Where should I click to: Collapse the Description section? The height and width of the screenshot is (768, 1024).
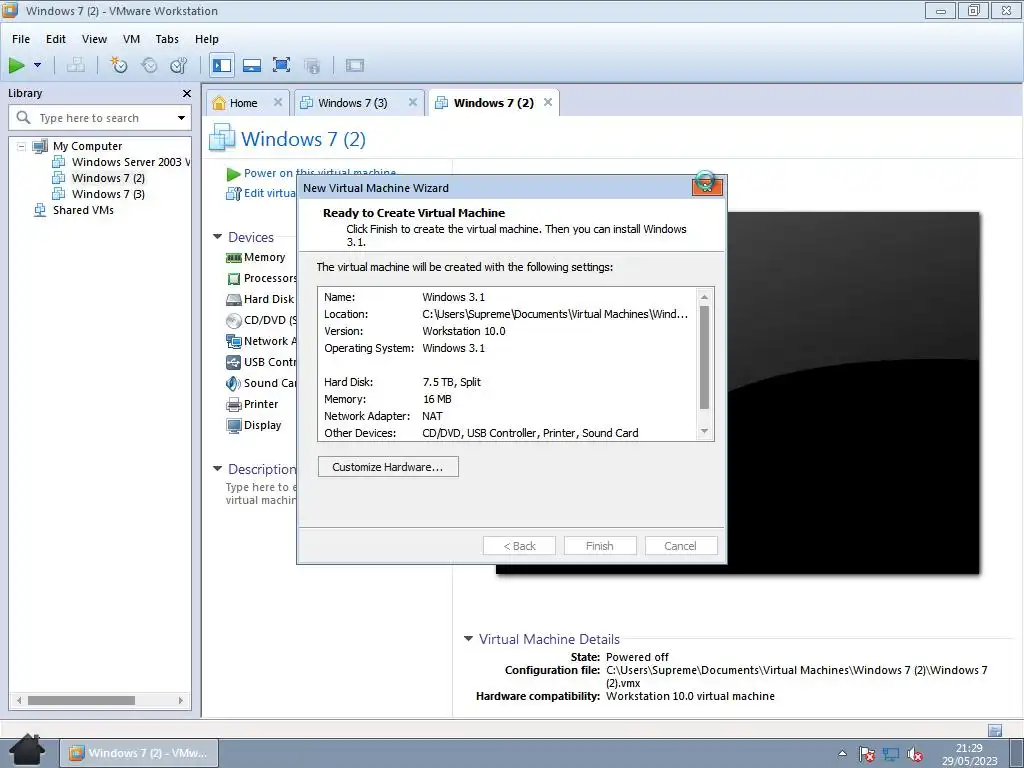(217, 469)
